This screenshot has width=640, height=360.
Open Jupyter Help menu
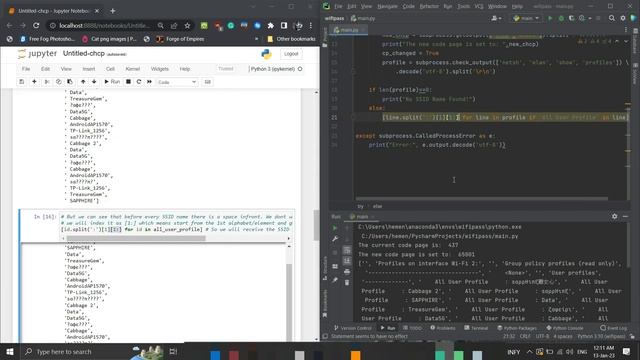tap(185, 69)
